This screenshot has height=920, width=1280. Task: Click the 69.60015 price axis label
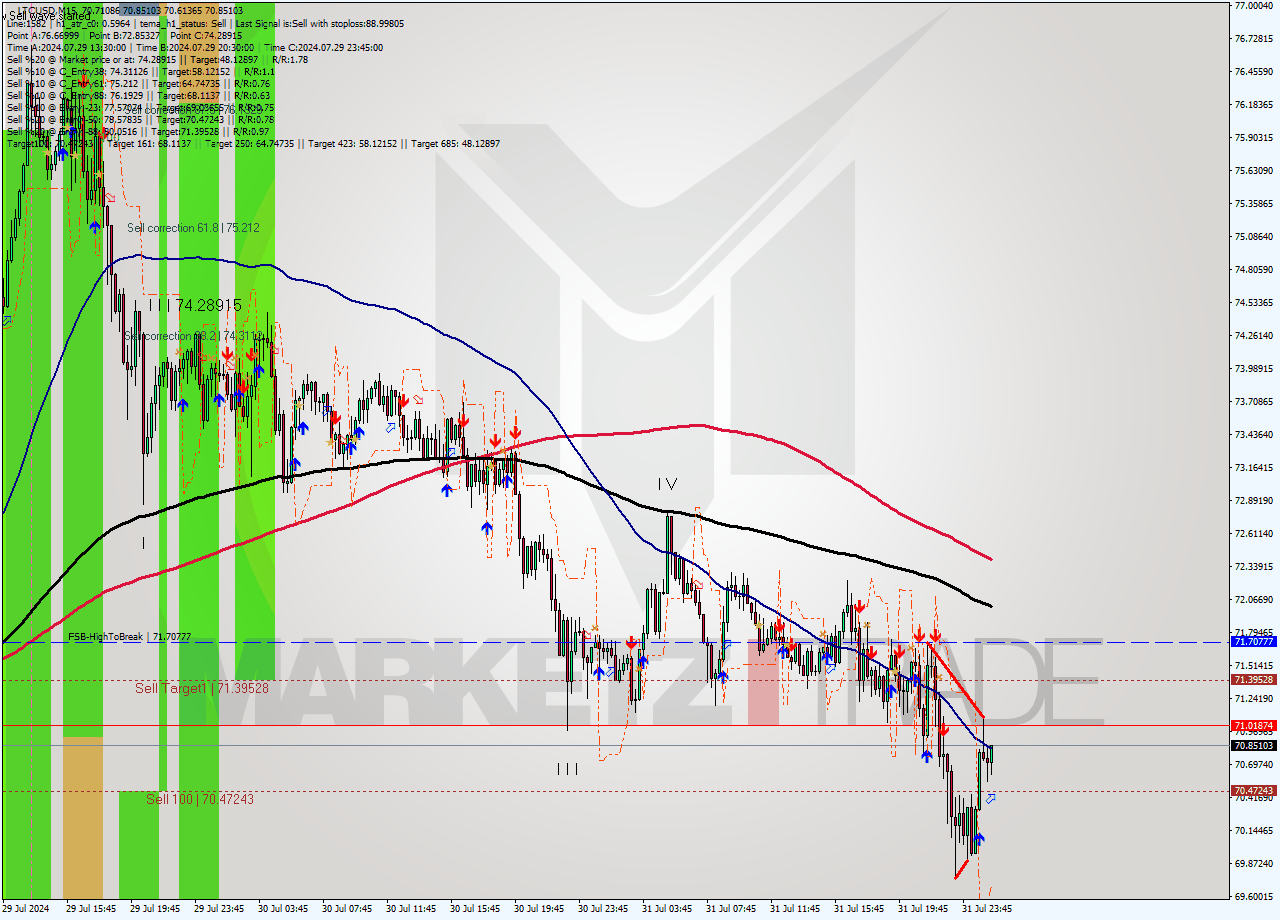tap(1253, 896)
